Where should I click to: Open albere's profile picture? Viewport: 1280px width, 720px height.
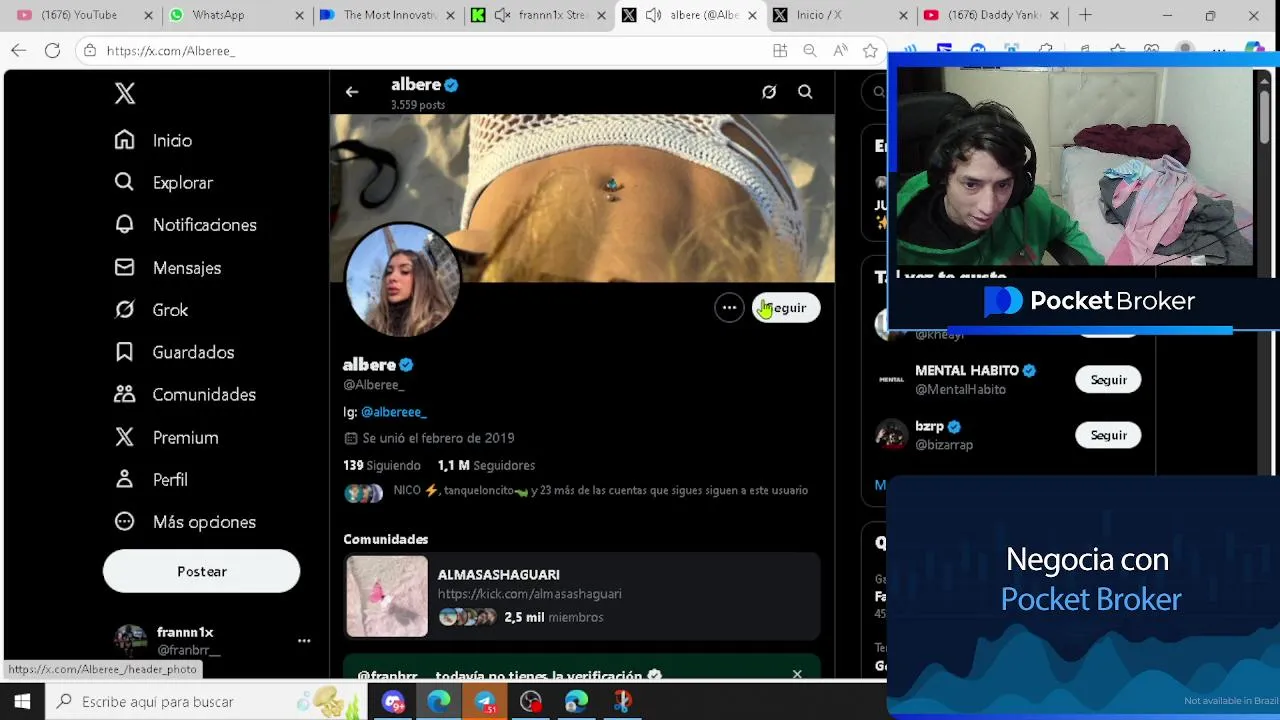(402, 279)
